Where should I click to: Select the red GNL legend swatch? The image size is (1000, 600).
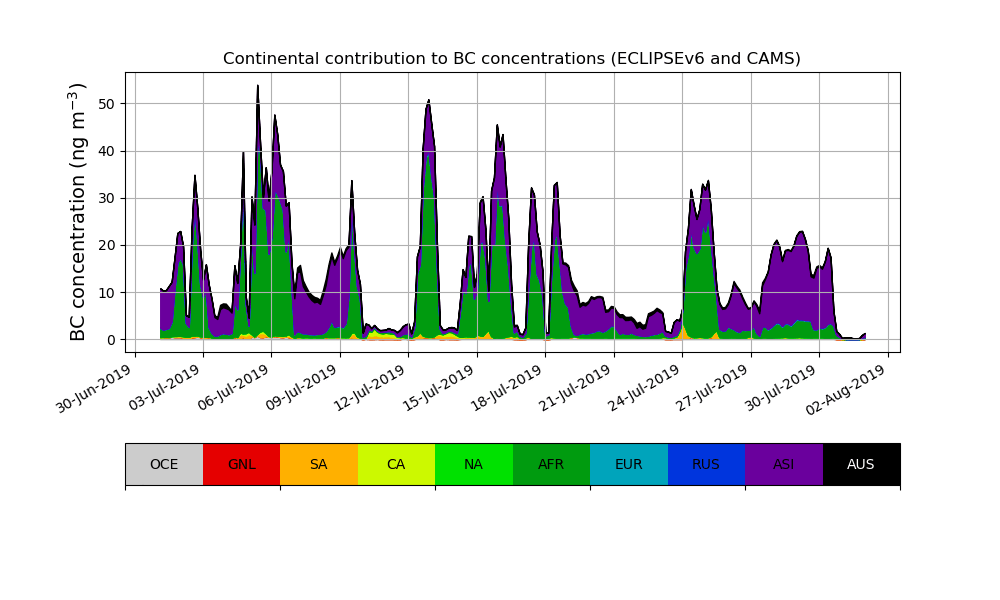click(241, 464)
